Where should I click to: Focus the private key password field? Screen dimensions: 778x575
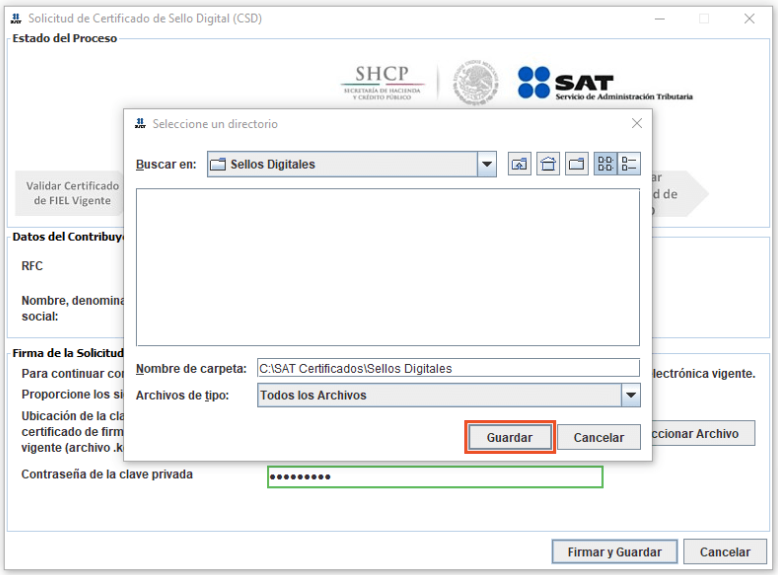coord(435,477)
